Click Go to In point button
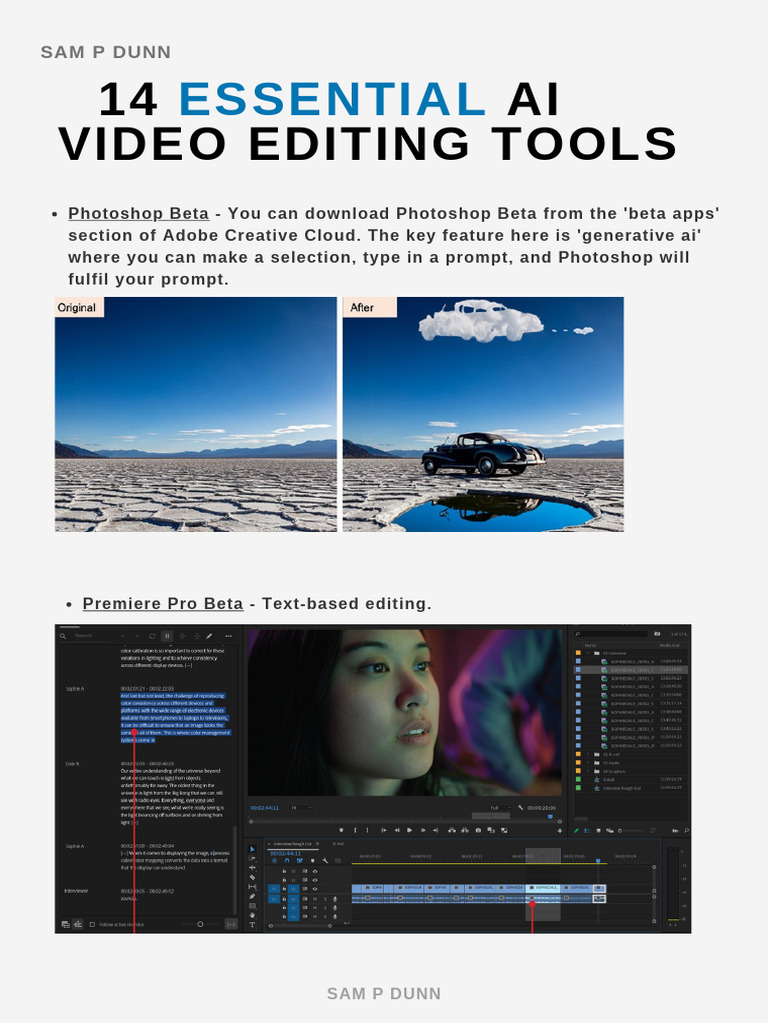768x1024 pixels. [383, 830]
